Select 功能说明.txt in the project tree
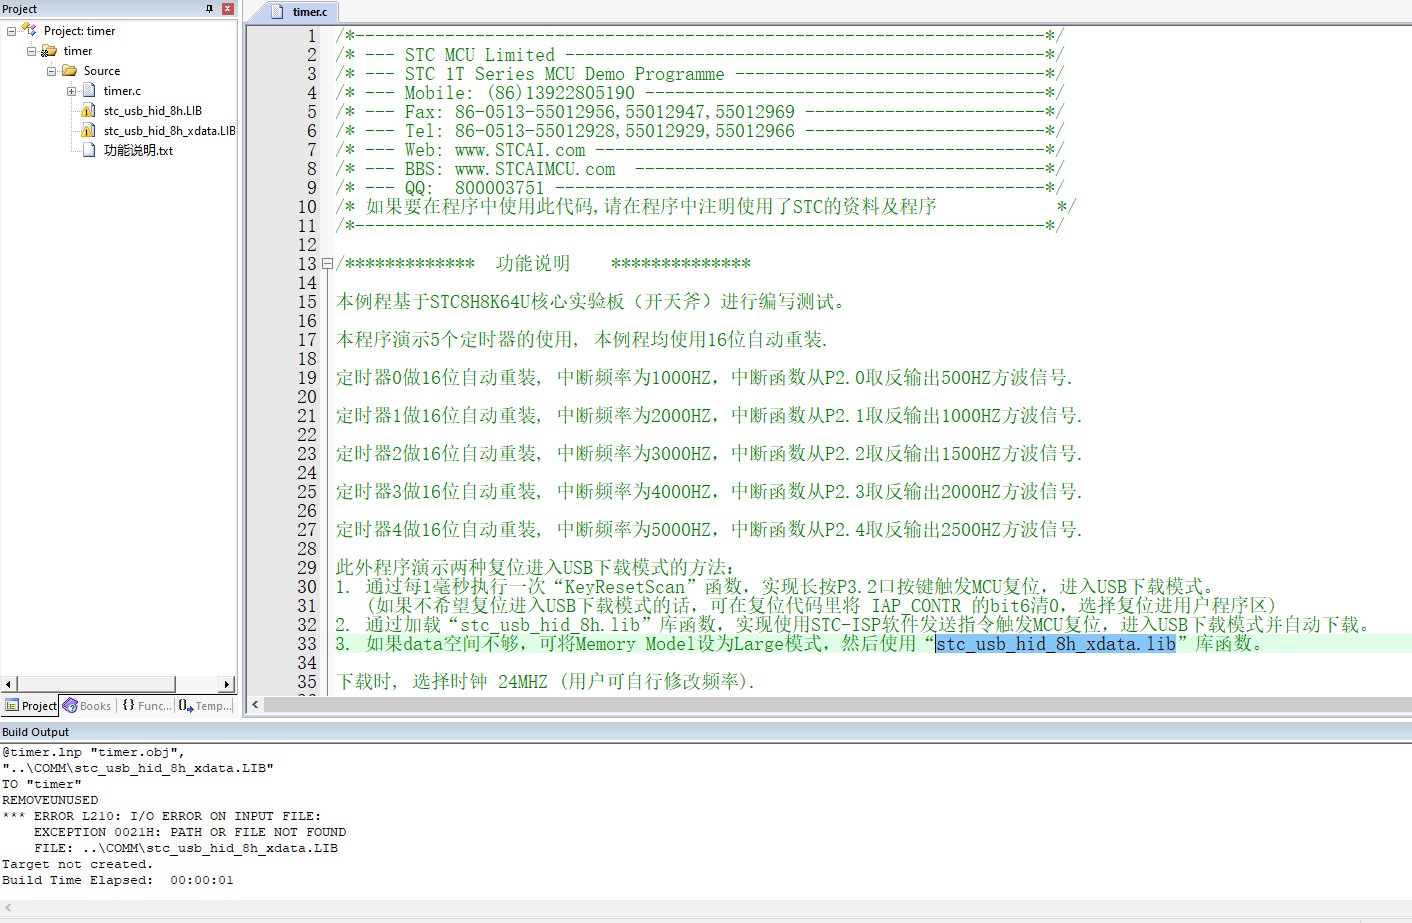 (138, 150)
